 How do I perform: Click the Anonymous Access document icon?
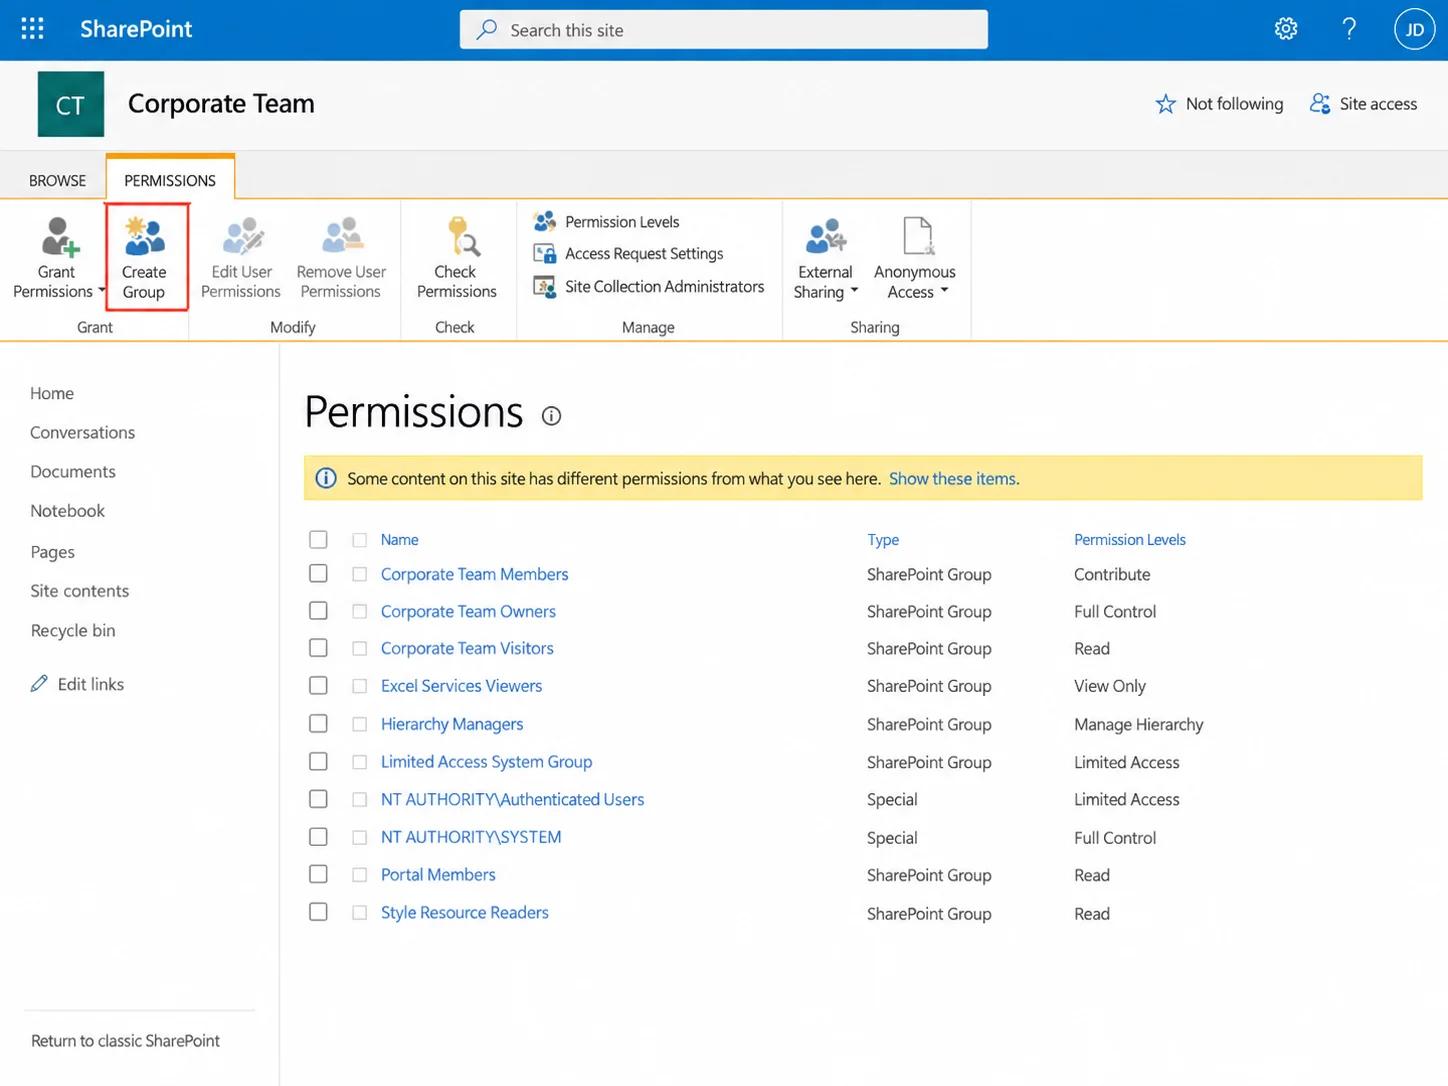click(x=918, y=237)
